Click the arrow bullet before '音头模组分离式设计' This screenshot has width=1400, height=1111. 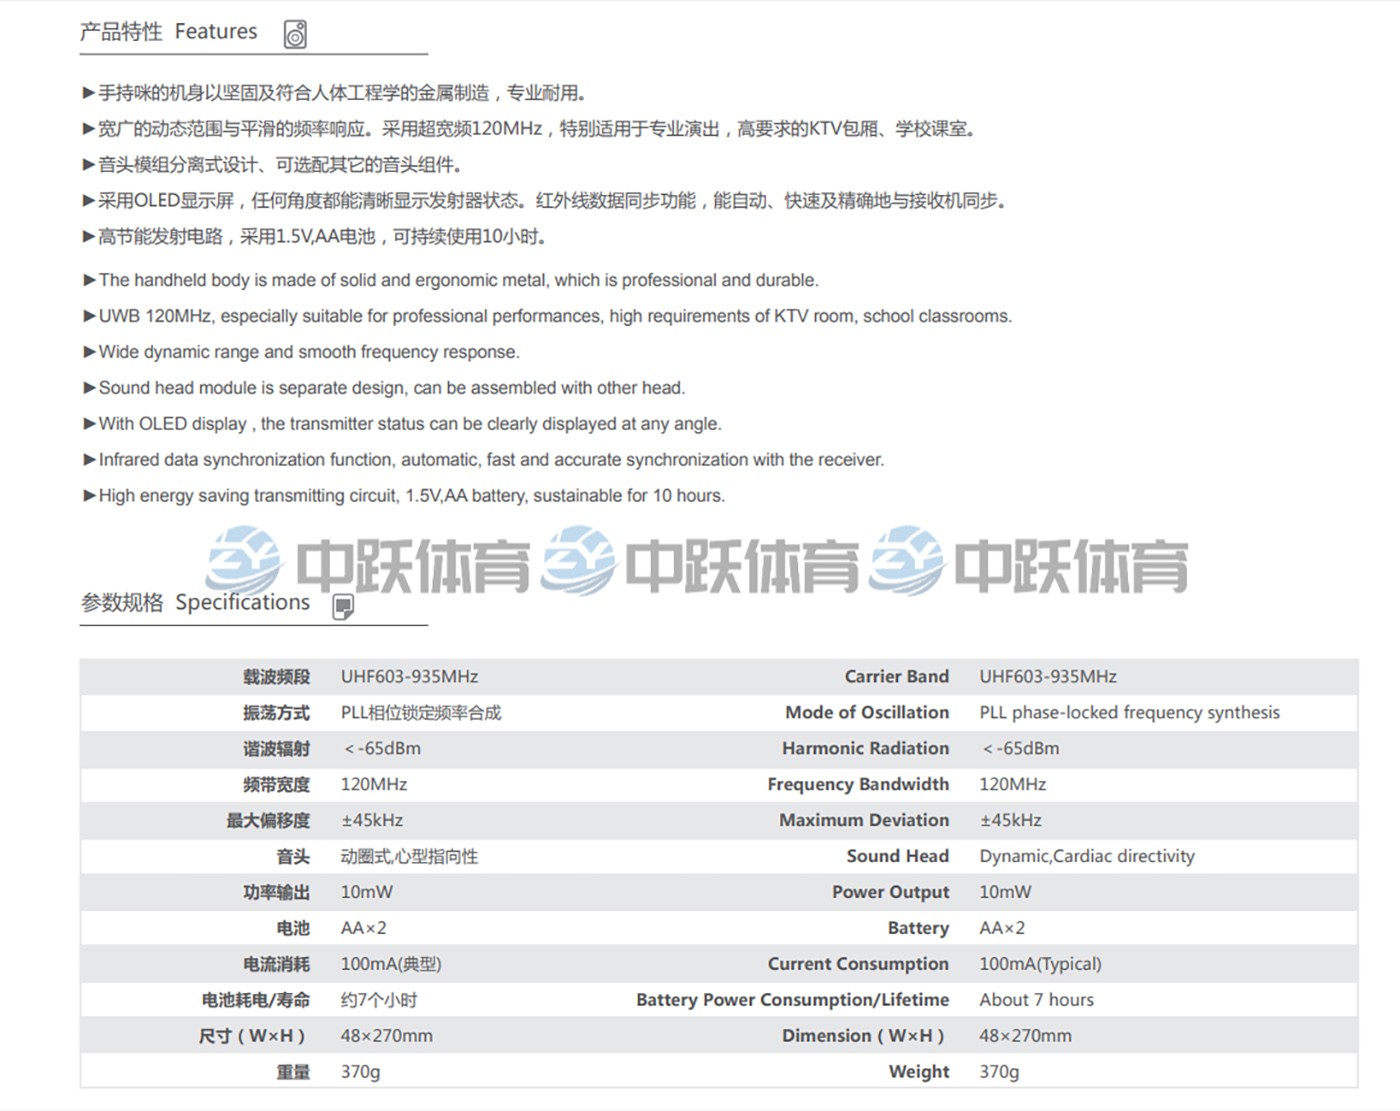coord(88,165)
